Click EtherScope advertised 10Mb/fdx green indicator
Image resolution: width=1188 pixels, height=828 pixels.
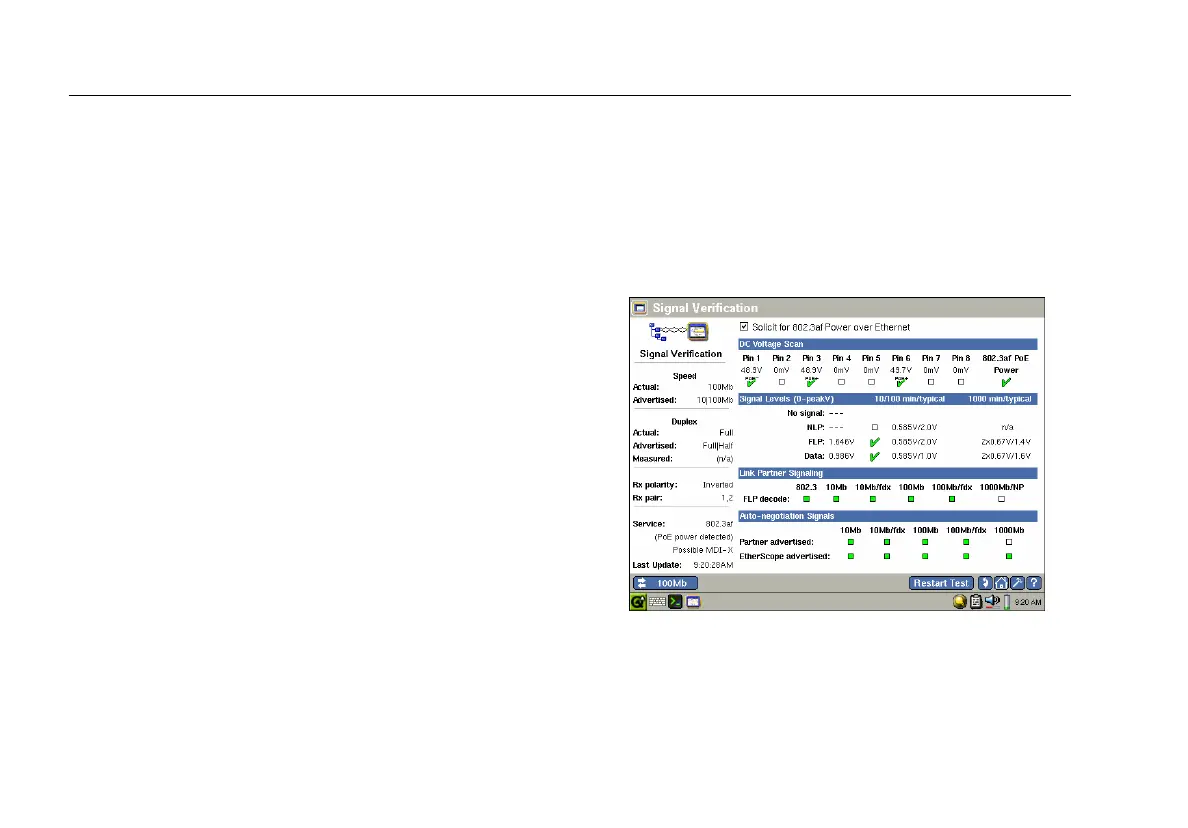click(x=887, y=556)
